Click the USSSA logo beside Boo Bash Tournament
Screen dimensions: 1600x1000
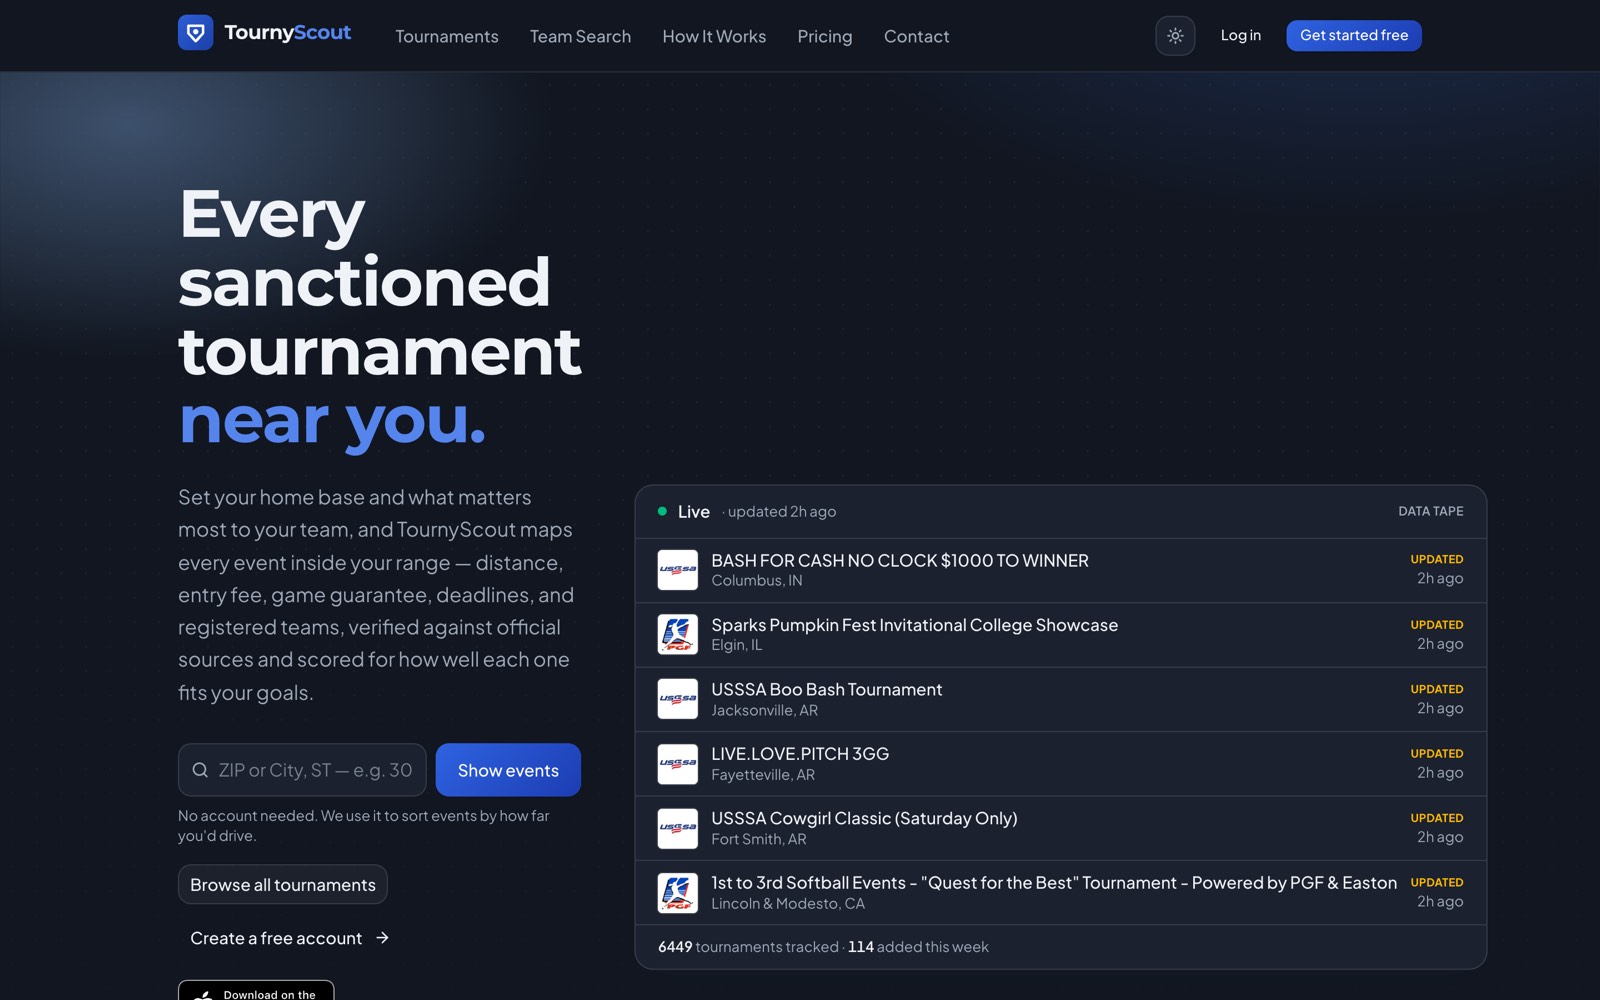pyautogui.click(x=677, y=699)
